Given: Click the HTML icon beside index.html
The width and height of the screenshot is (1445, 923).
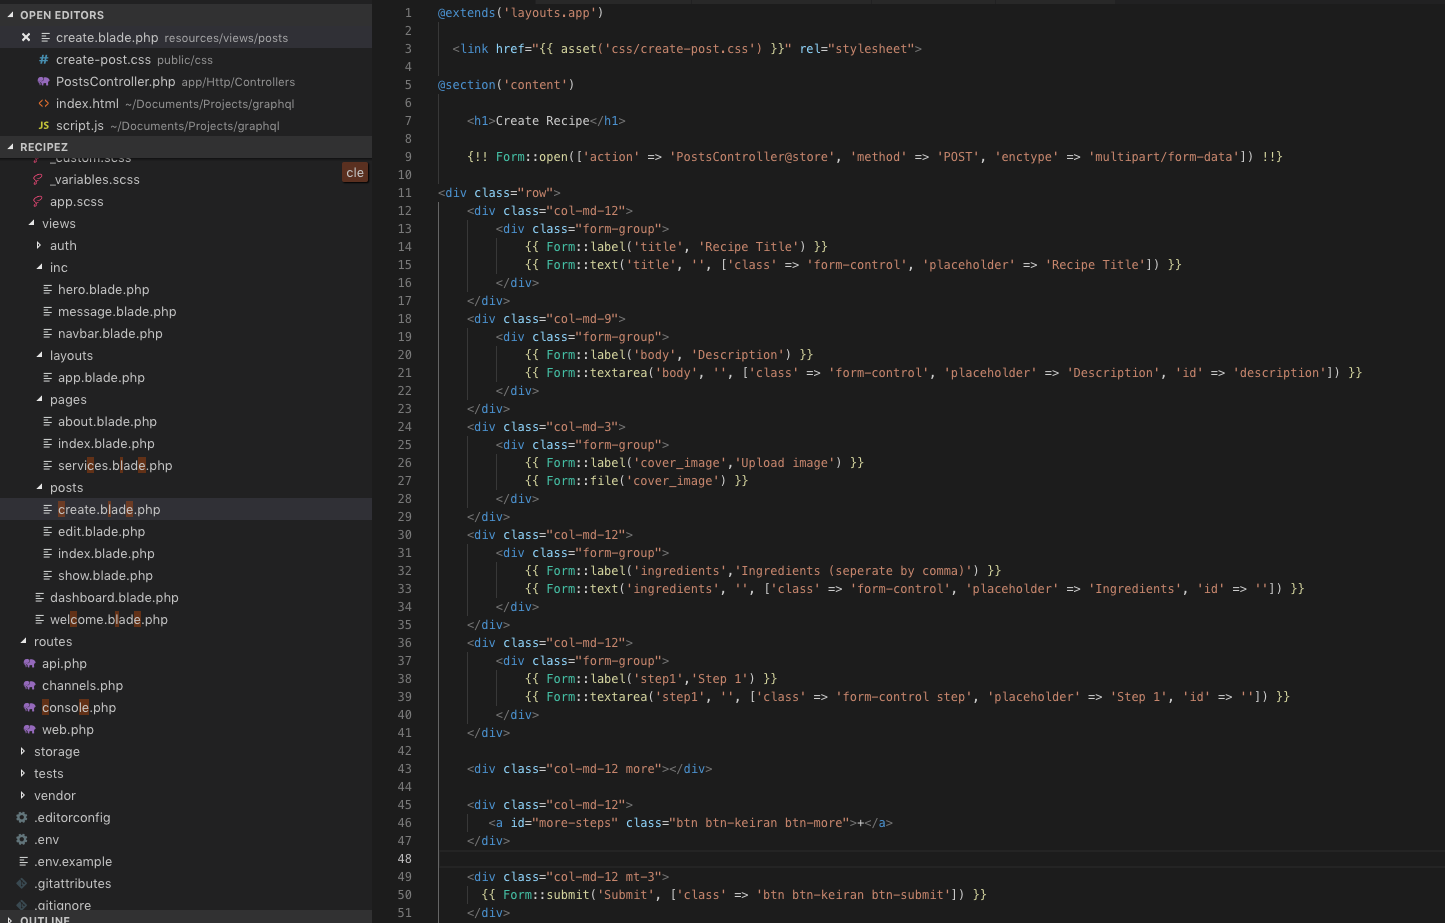Looking at the screenshot, I should (44, 104).
